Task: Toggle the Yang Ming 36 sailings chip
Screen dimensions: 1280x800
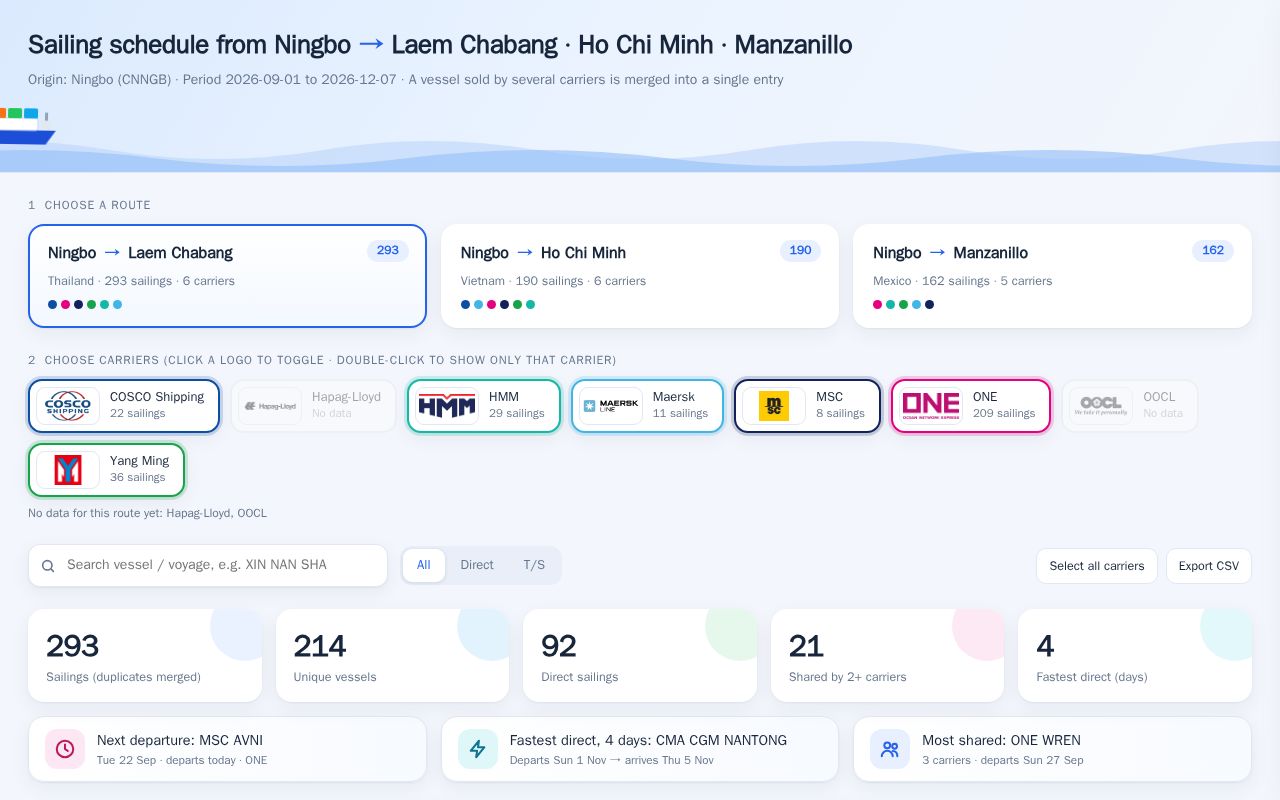Action: 107,470
